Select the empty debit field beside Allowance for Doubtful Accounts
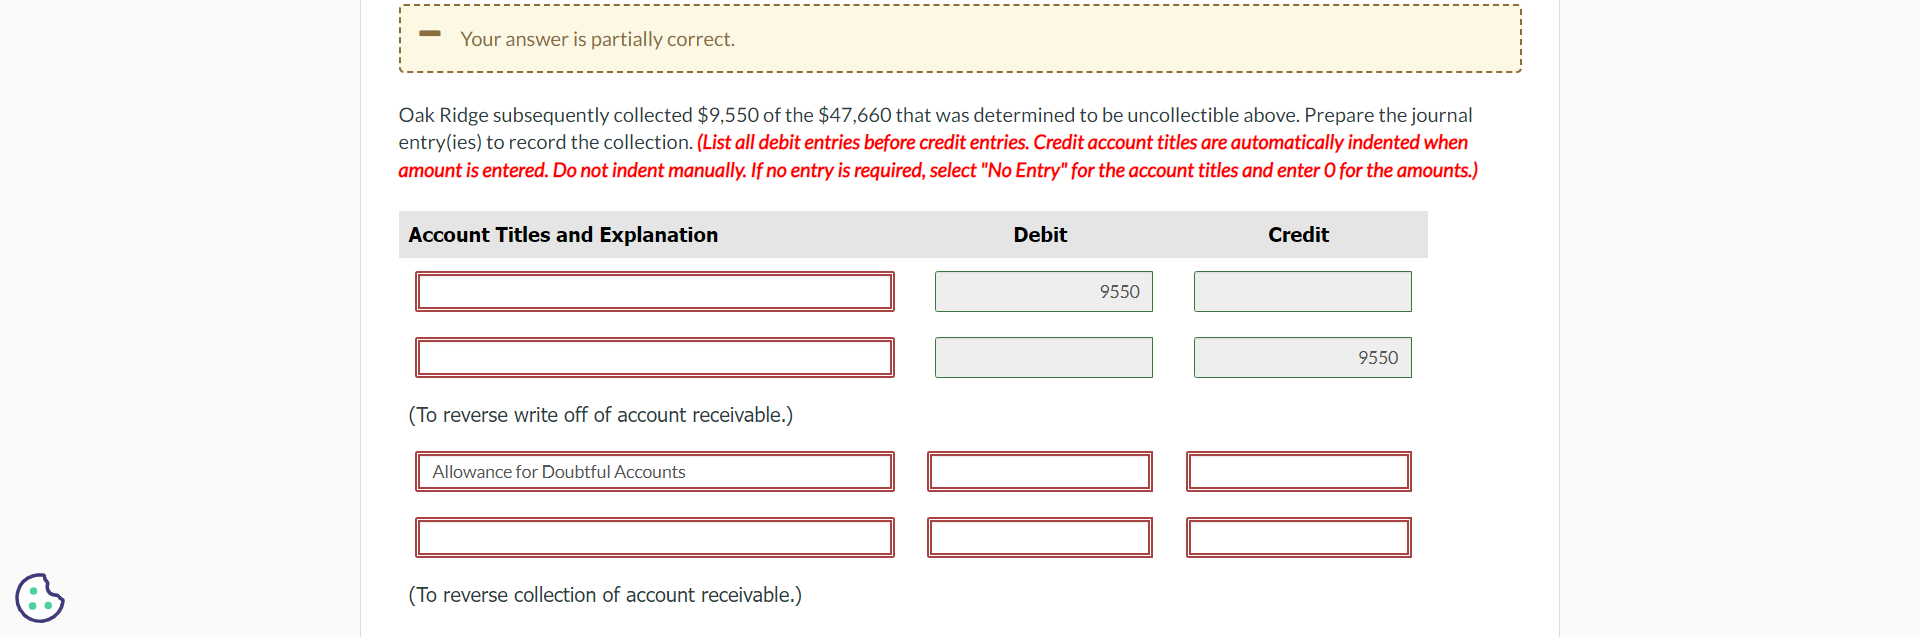 click(1039, 471)
